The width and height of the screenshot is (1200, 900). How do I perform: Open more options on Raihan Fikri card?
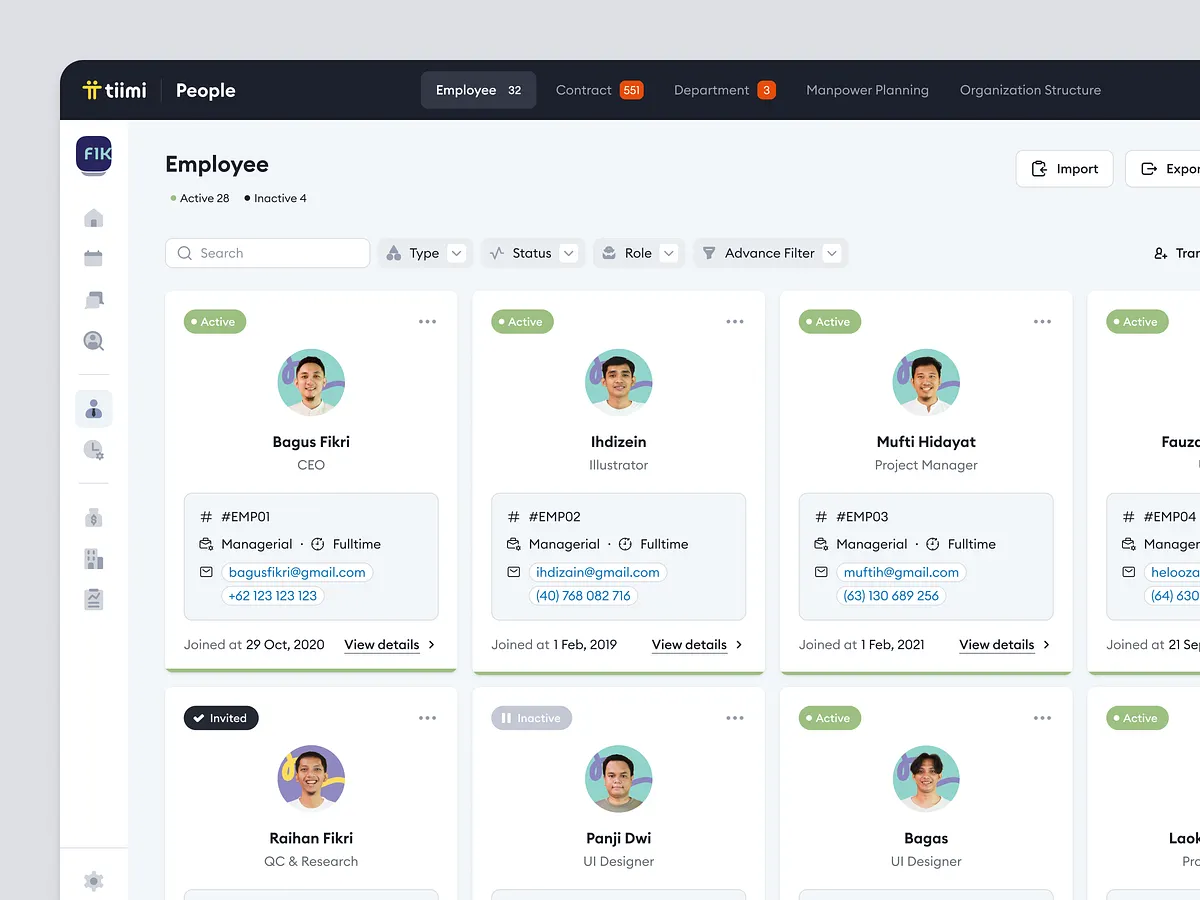tap(428, 718)
